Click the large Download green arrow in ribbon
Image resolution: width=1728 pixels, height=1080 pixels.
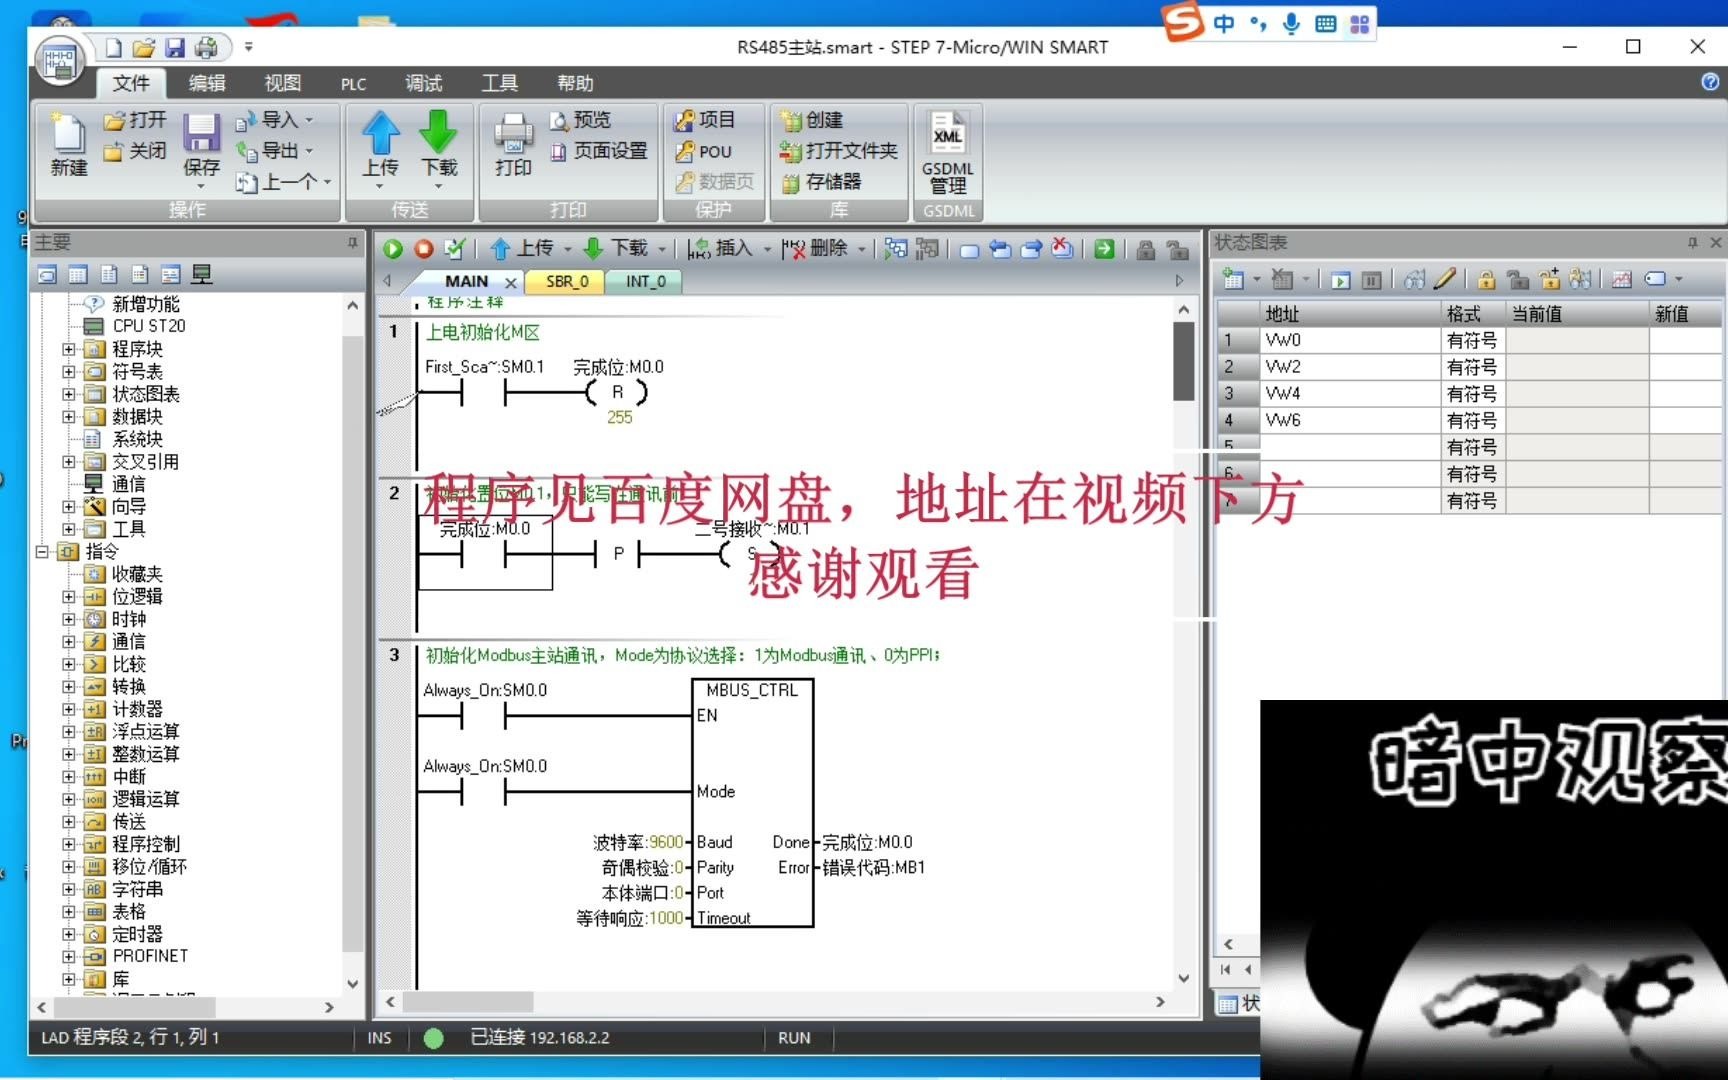click(x=438, y=134)
